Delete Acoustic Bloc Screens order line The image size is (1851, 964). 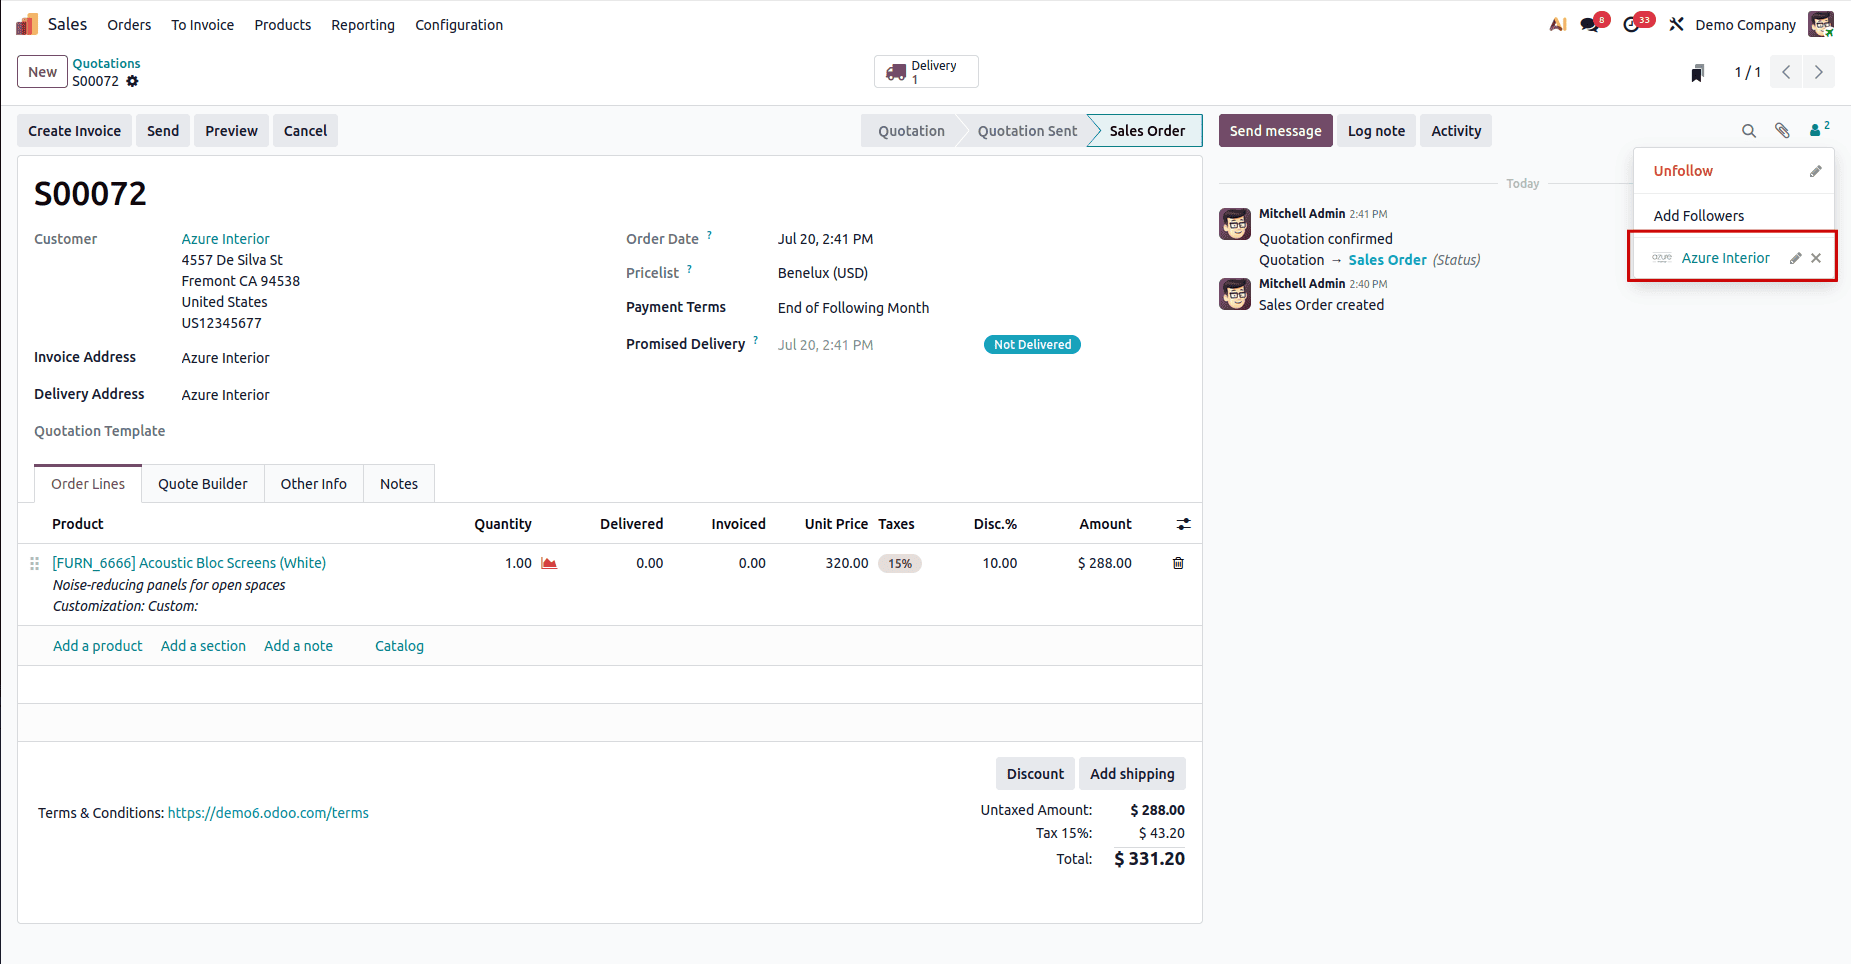pos(1178,563)
